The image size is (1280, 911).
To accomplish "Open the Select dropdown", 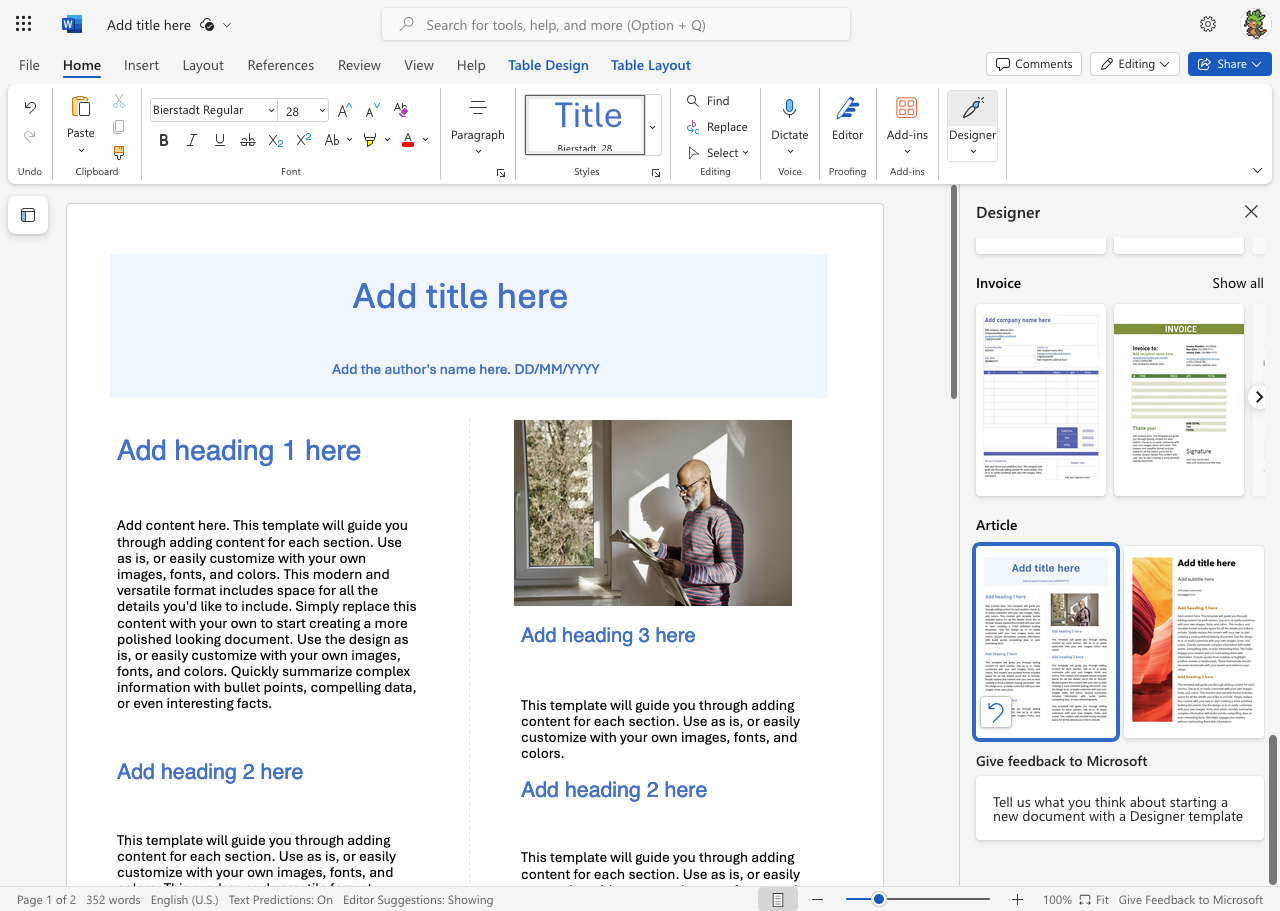I will [718, 153].
